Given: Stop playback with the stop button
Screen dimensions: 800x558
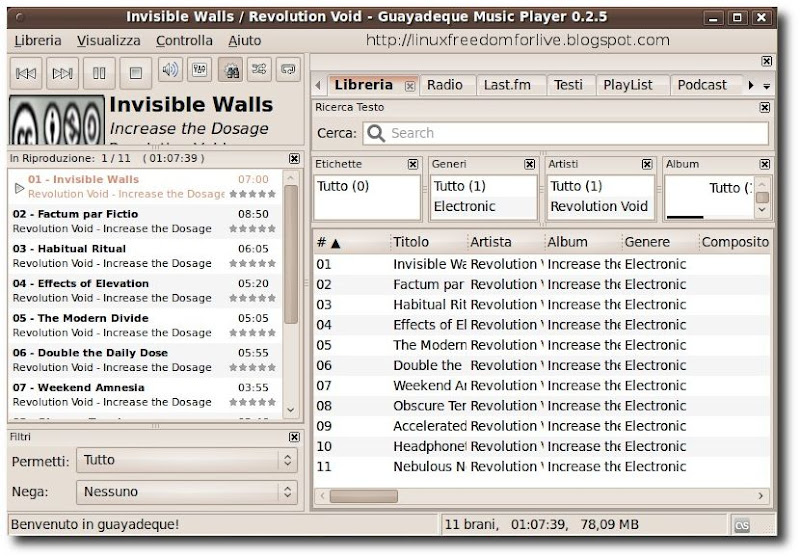Looking at the screenshot, I should [x=135, y=72].
